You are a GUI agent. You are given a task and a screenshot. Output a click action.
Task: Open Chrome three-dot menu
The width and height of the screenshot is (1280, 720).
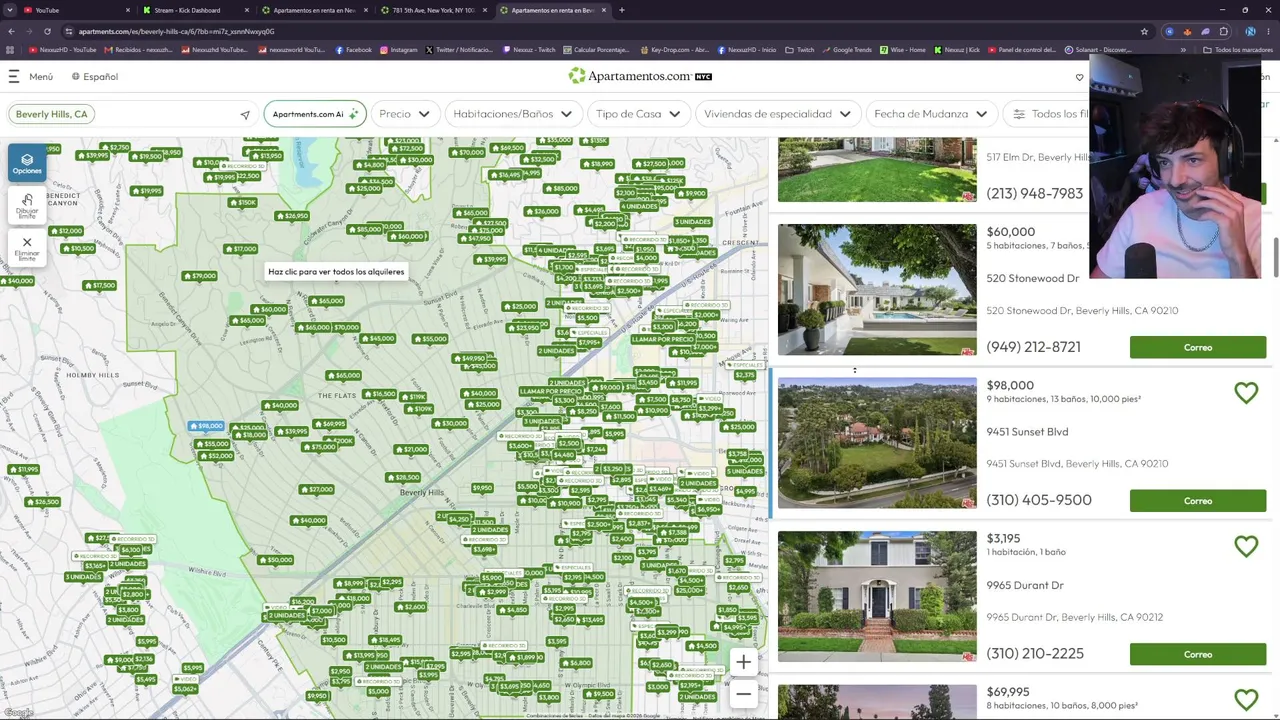click(x=1269, y=31)
